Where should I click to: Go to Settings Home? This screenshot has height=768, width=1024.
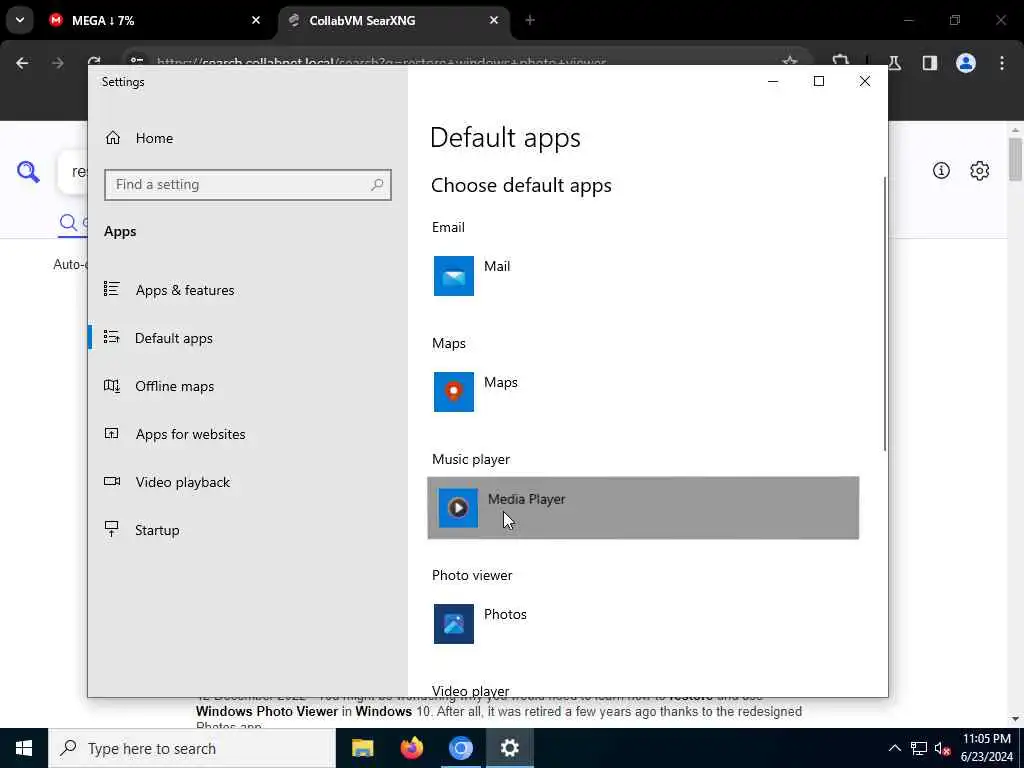pyautogui.click(x=139, y=138)
